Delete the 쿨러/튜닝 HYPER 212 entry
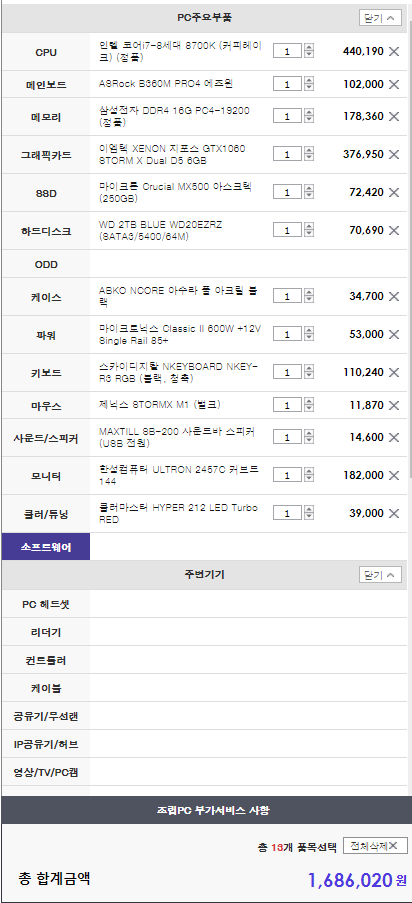412x903 pixels. [x=394, y=513]
